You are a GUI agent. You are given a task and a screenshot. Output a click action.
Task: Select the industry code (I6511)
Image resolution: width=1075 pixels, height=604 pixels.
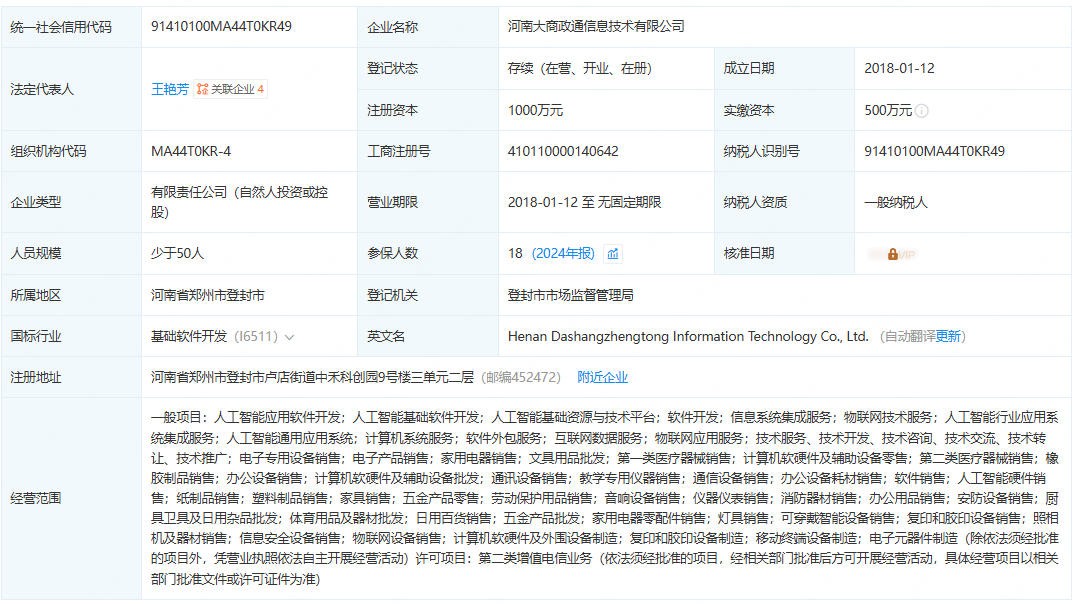(x=256, y=337)
